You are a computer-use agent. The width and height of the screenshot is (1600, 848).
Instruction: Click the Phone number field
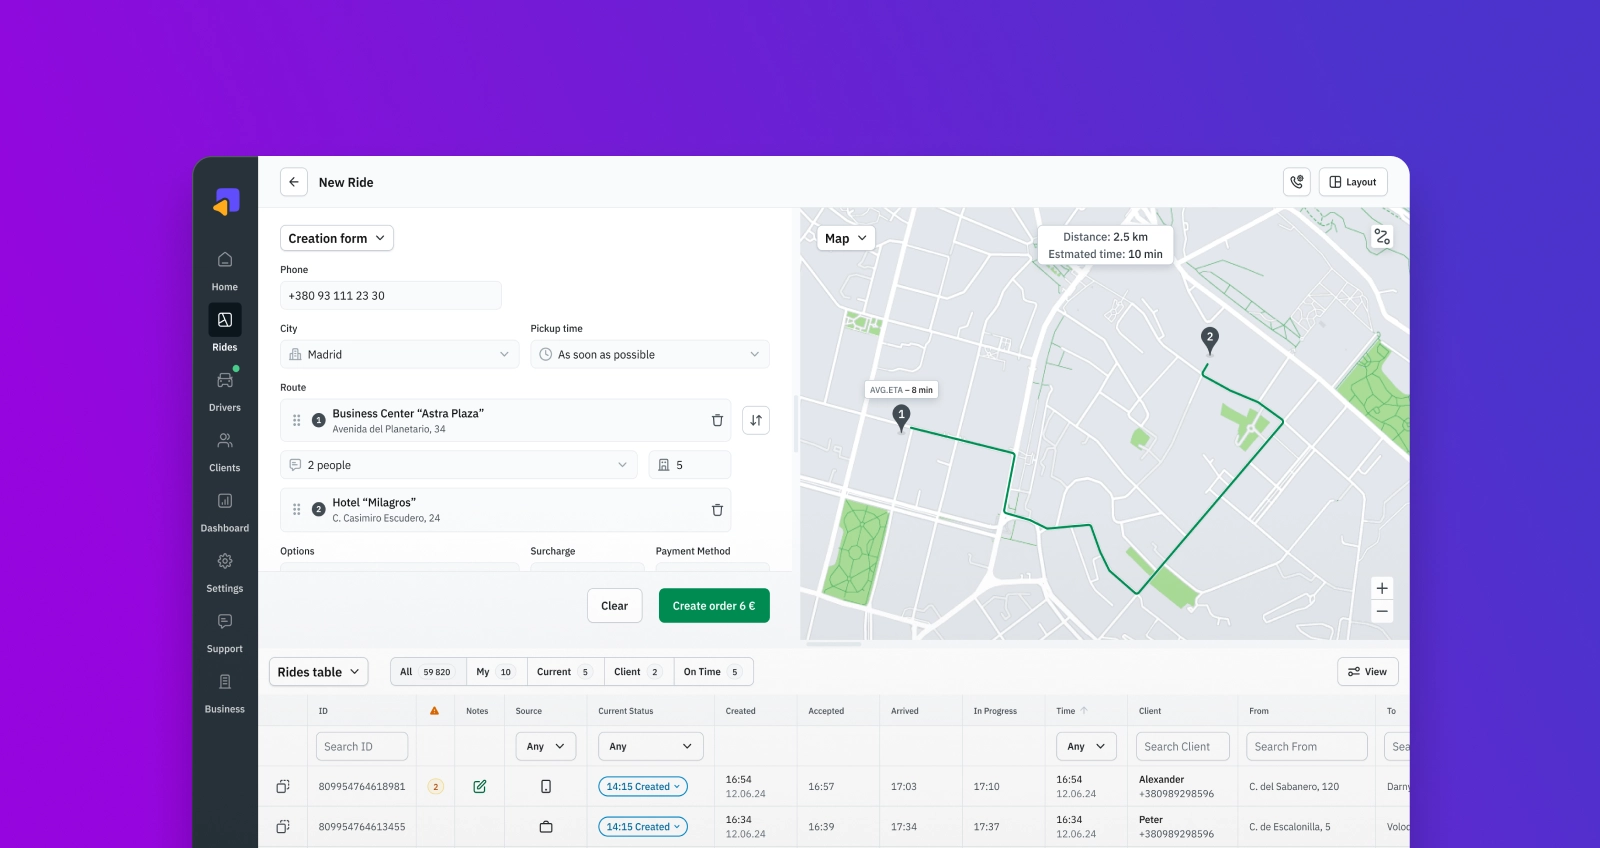click(391, 296)
